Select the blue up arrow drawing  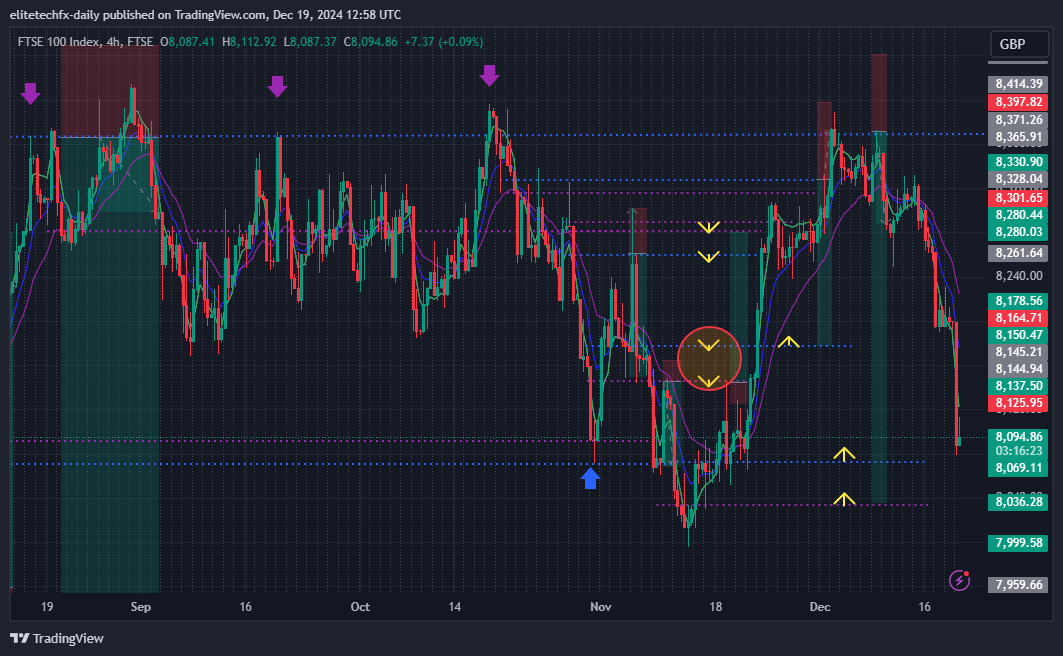click(590, 477)
